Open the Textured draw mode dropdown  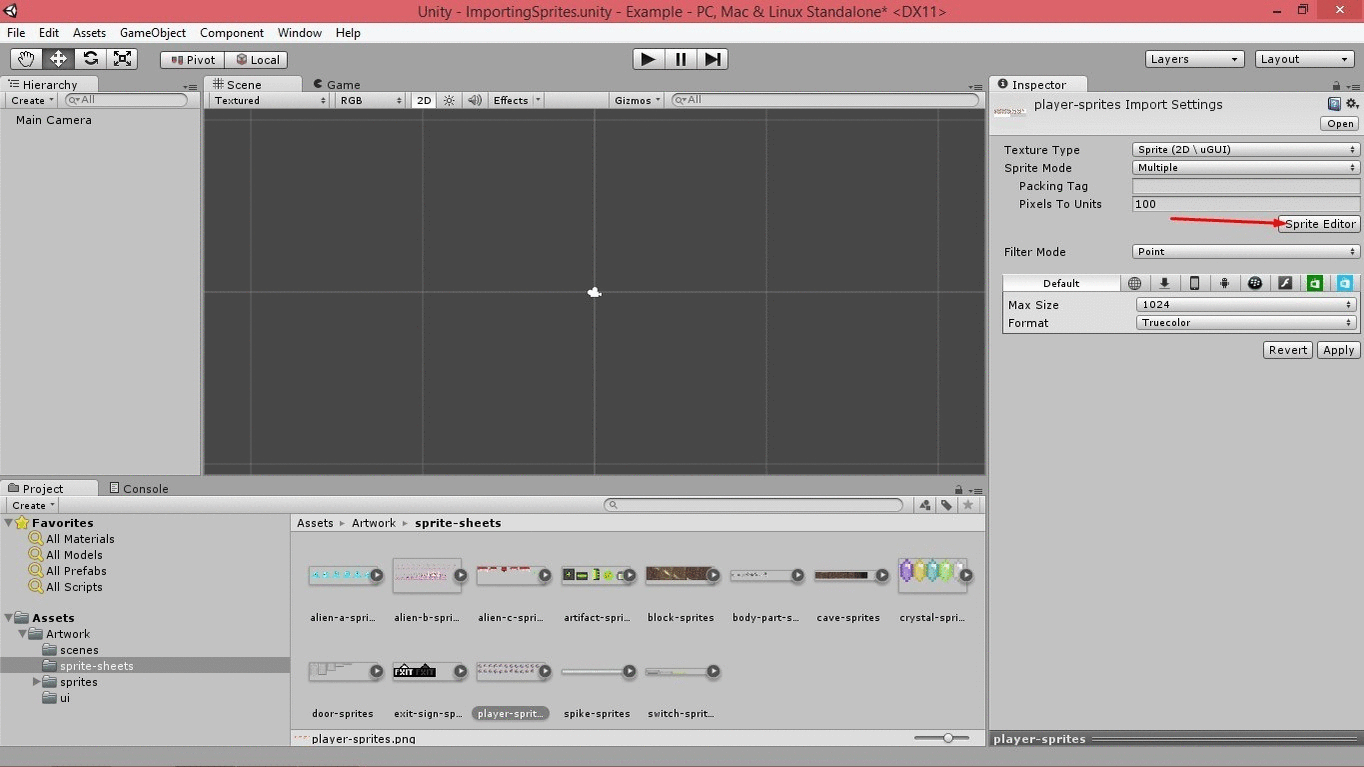click(269, 100)
